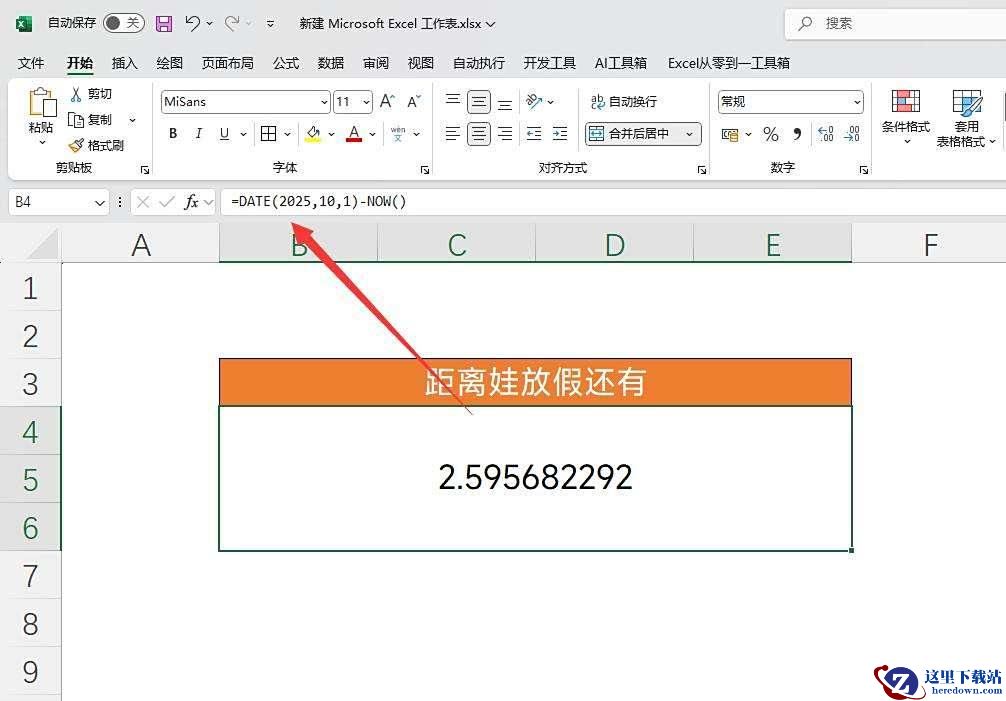Viewport: 1006px width, 701px height.
Task: Toggle the AutoSave switch
Action: point(123,22)
